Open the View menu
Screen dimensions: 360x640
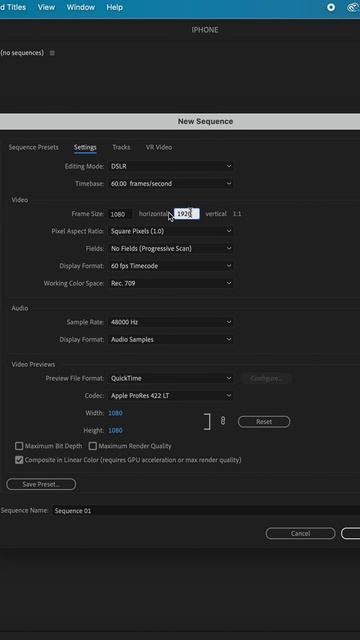coord(46,7)
